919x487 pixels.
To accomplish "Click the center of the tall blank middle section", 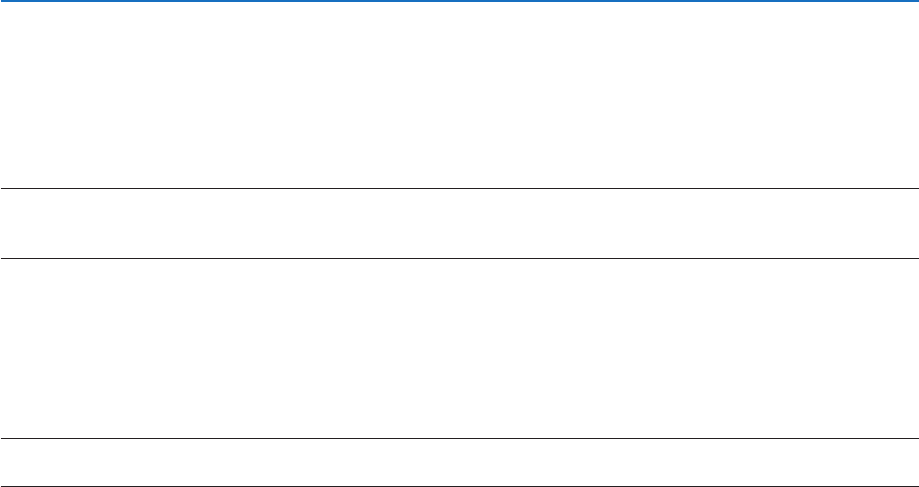I will [460, 348].
